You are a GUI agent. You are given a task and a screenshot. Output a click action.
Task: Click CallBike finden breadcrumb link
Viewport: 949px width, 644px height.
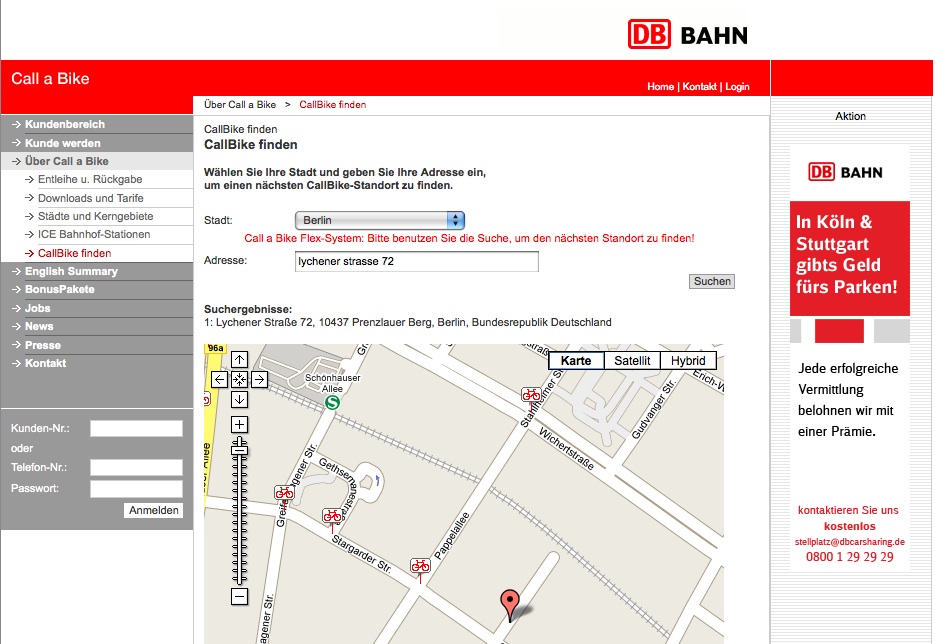click(332, 105)
